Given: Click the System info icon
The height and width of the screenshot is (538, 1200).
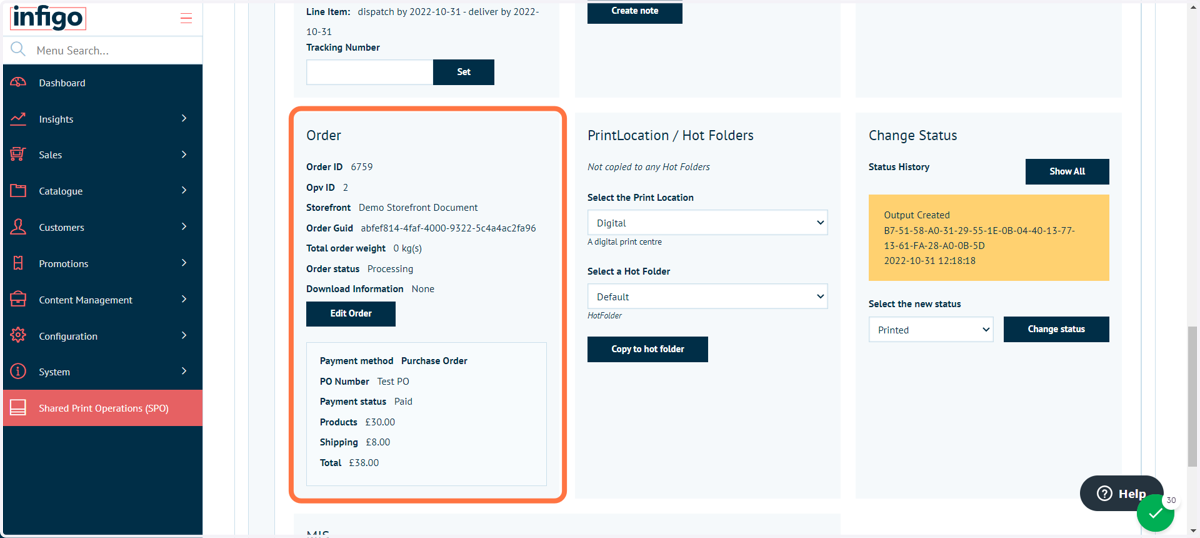Looking at the screenshot, I should (18, 371).
